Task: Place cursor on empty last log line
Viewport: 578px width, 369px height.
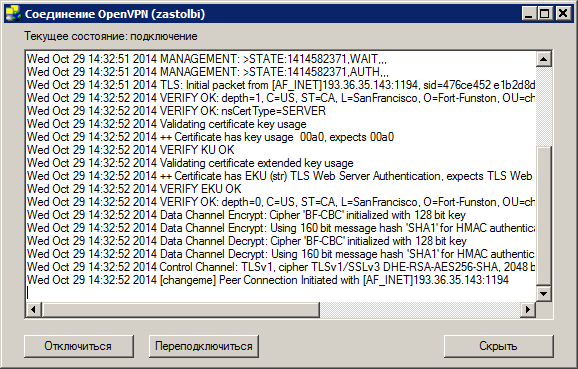Action: click(281, 293)
